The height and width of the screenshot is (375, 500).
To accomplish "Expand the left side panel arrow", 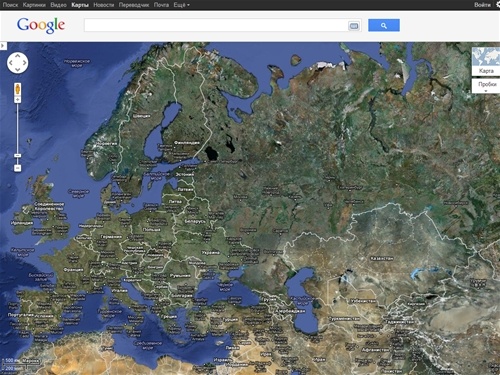I will tap(3, 45).
